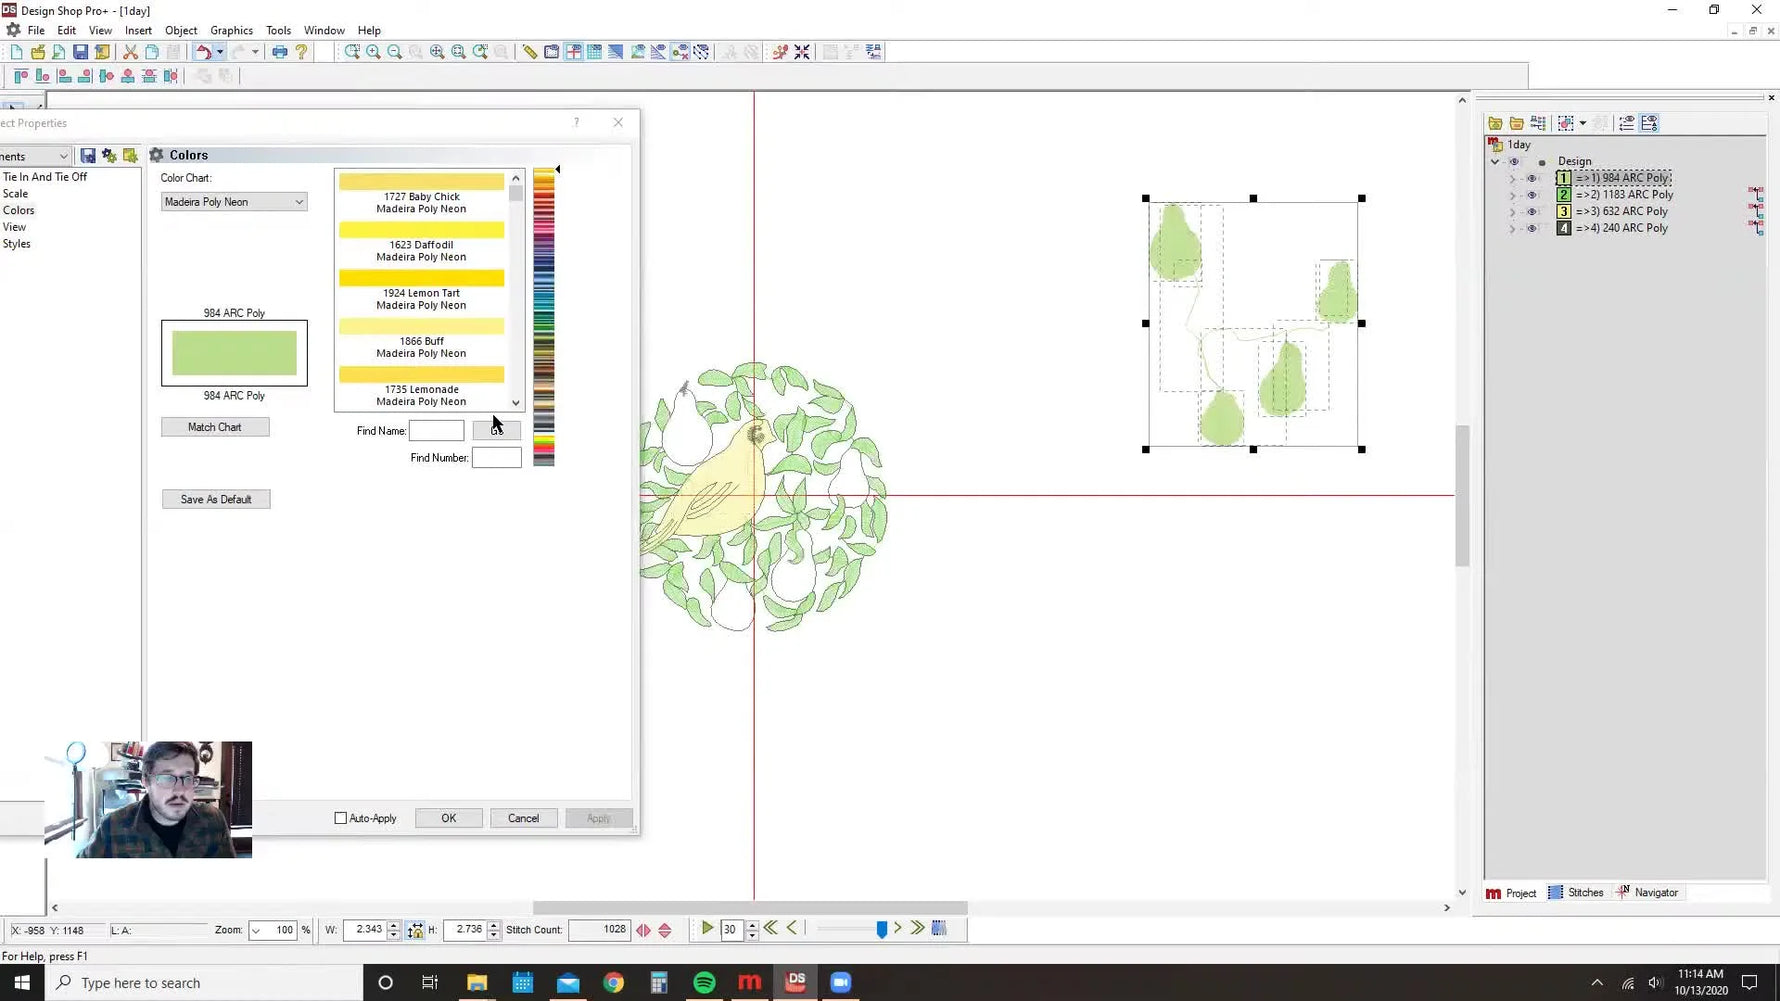Image resolution: width=1780 pixels, height=1001 pixels.
Task: Open Design Shop Pro from the taskbar
Action: 794,982
